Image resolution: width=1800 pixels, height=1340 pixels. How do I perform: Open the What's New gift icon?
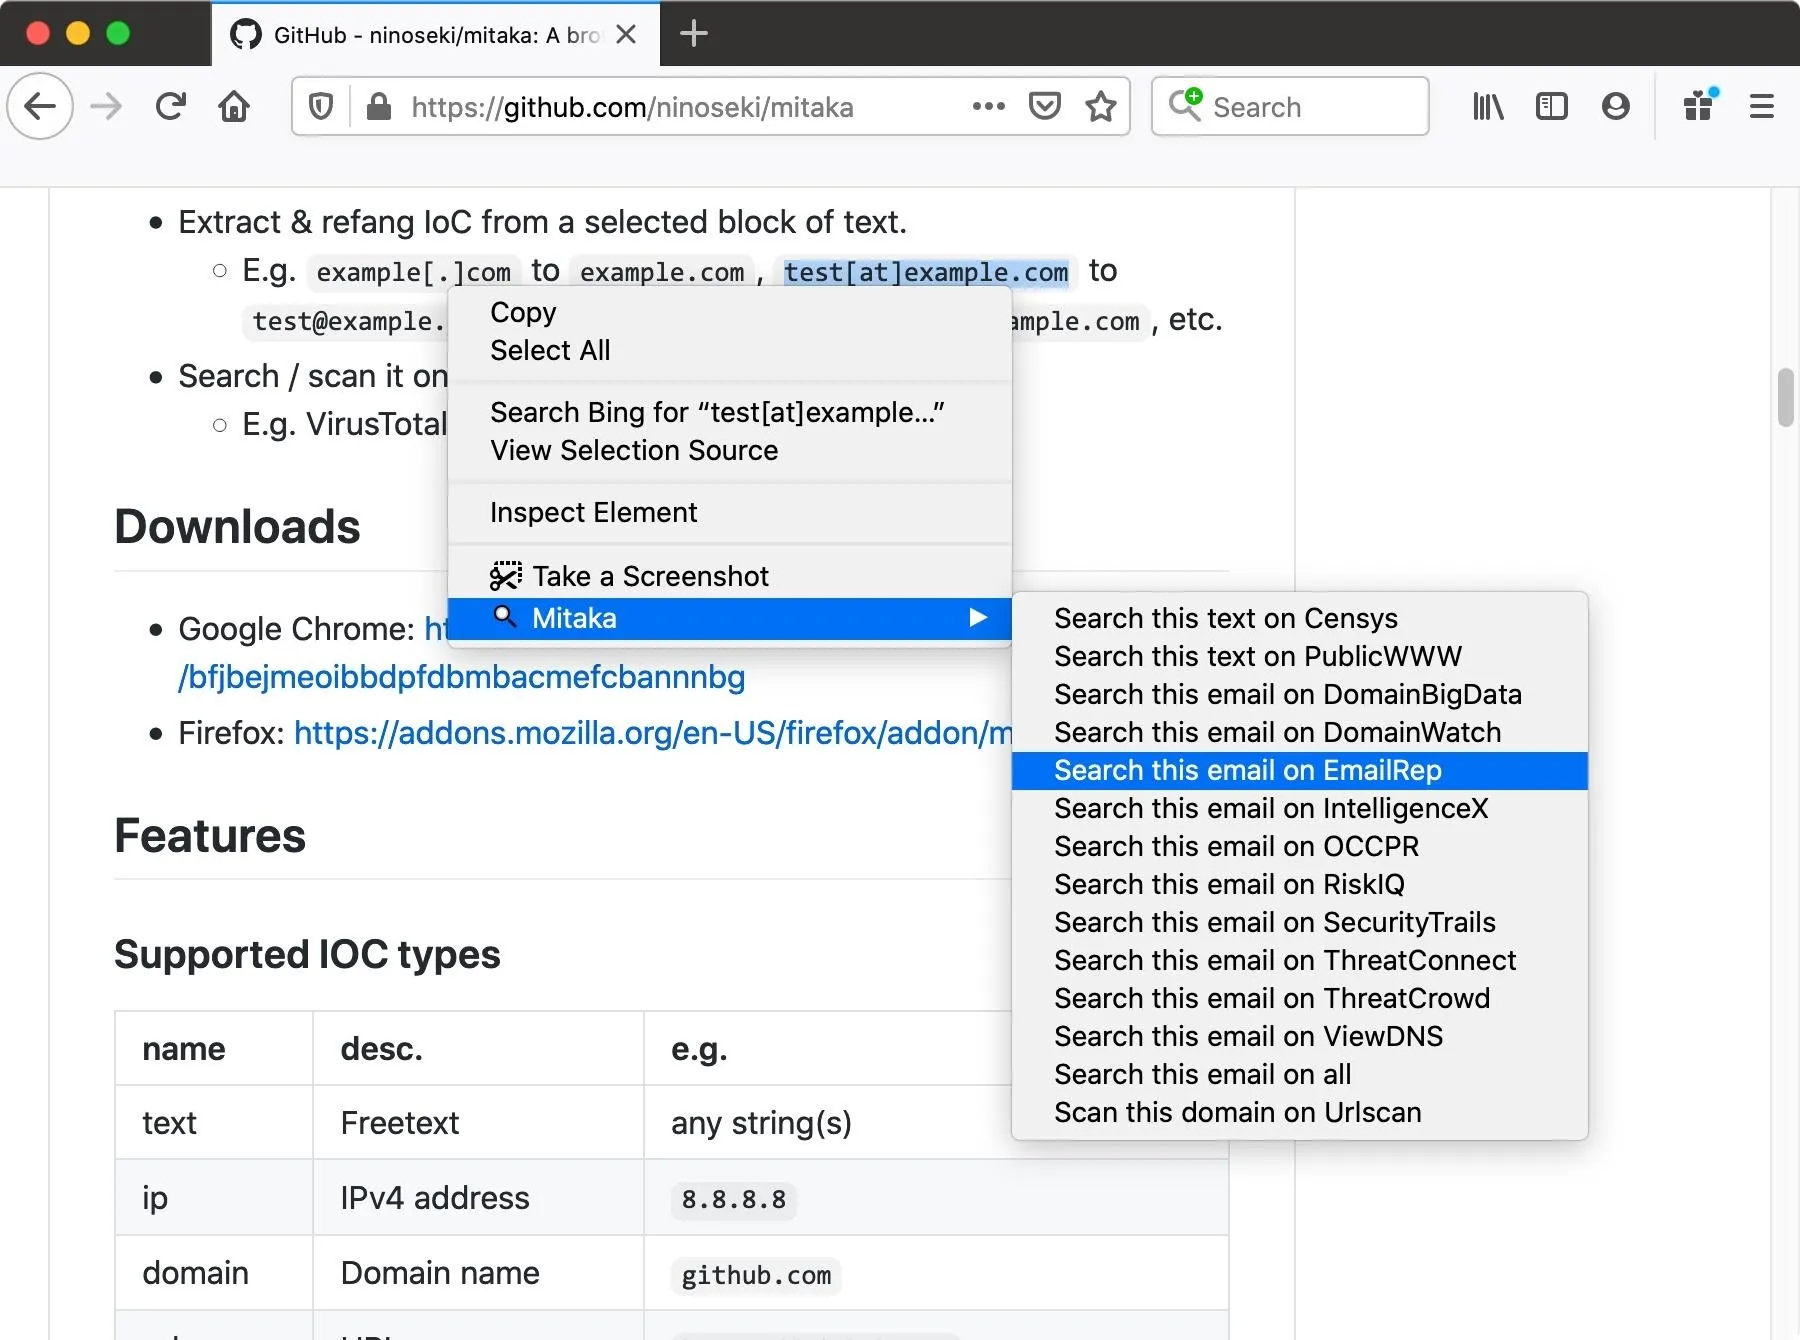point(1700,104)
